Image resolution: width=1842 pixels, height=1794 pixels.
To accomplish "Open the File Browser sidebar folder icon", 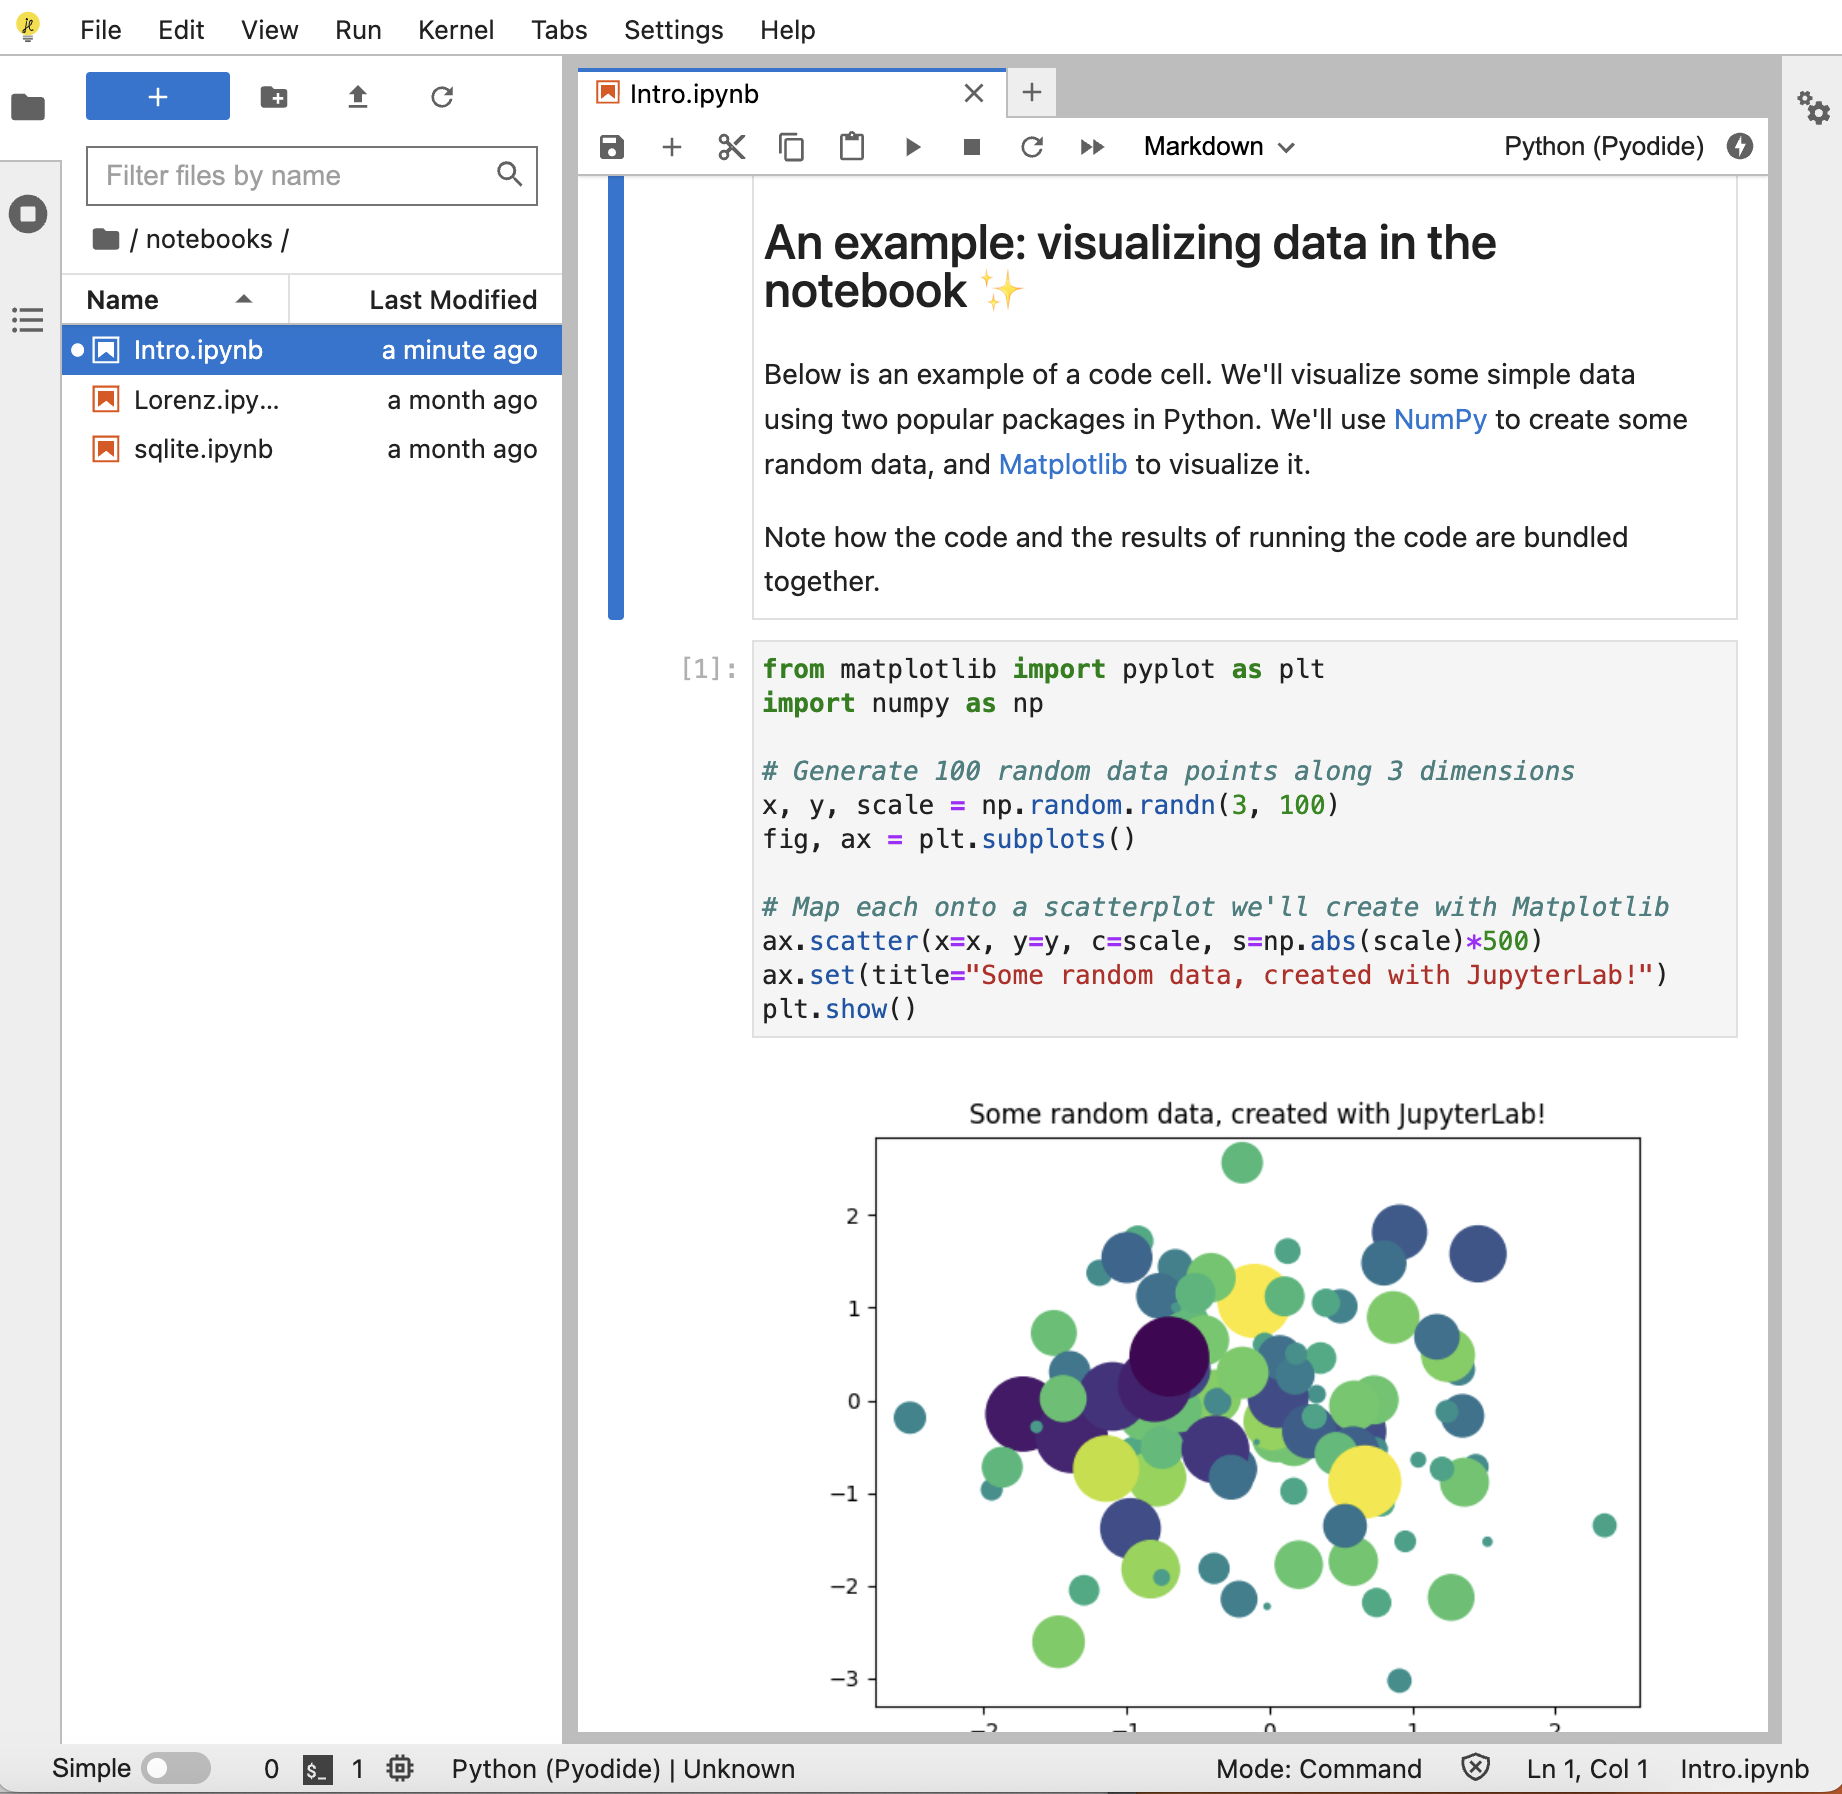I will point(28,106).
